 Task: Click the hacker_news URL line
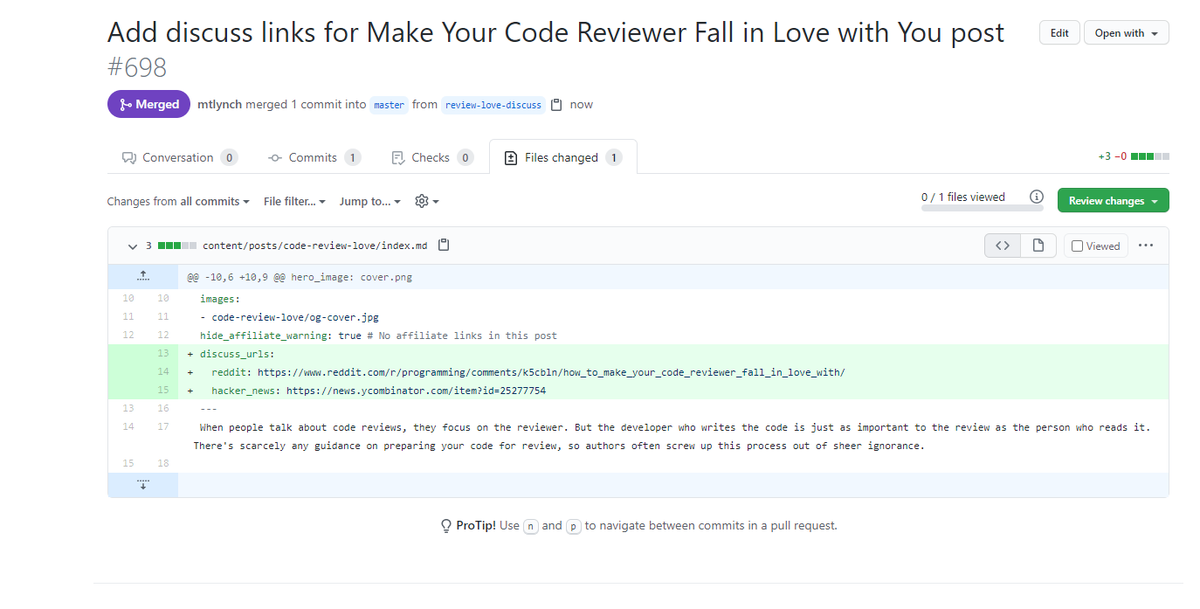pyautogui.click(x=673, y=390)
